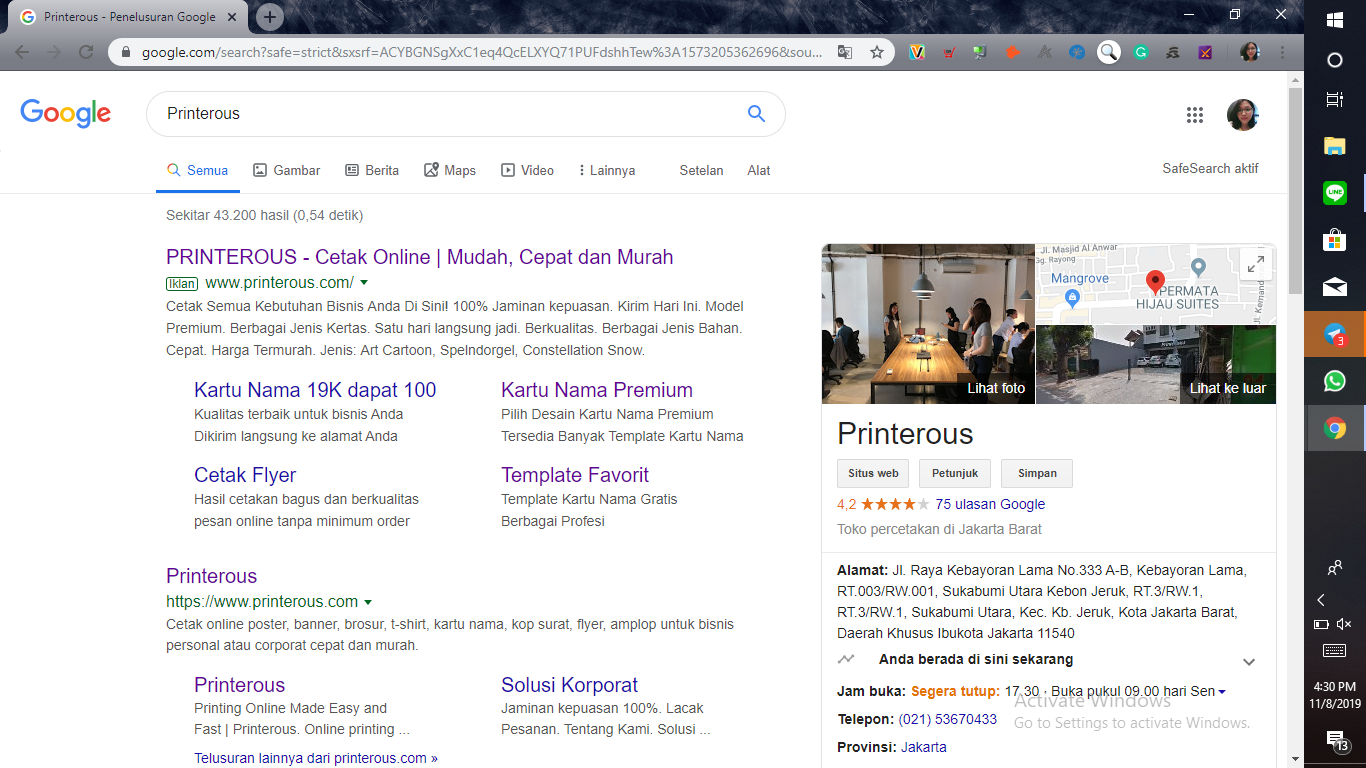
Task: Switch to the Berita tab
Action: pos(372,170)
